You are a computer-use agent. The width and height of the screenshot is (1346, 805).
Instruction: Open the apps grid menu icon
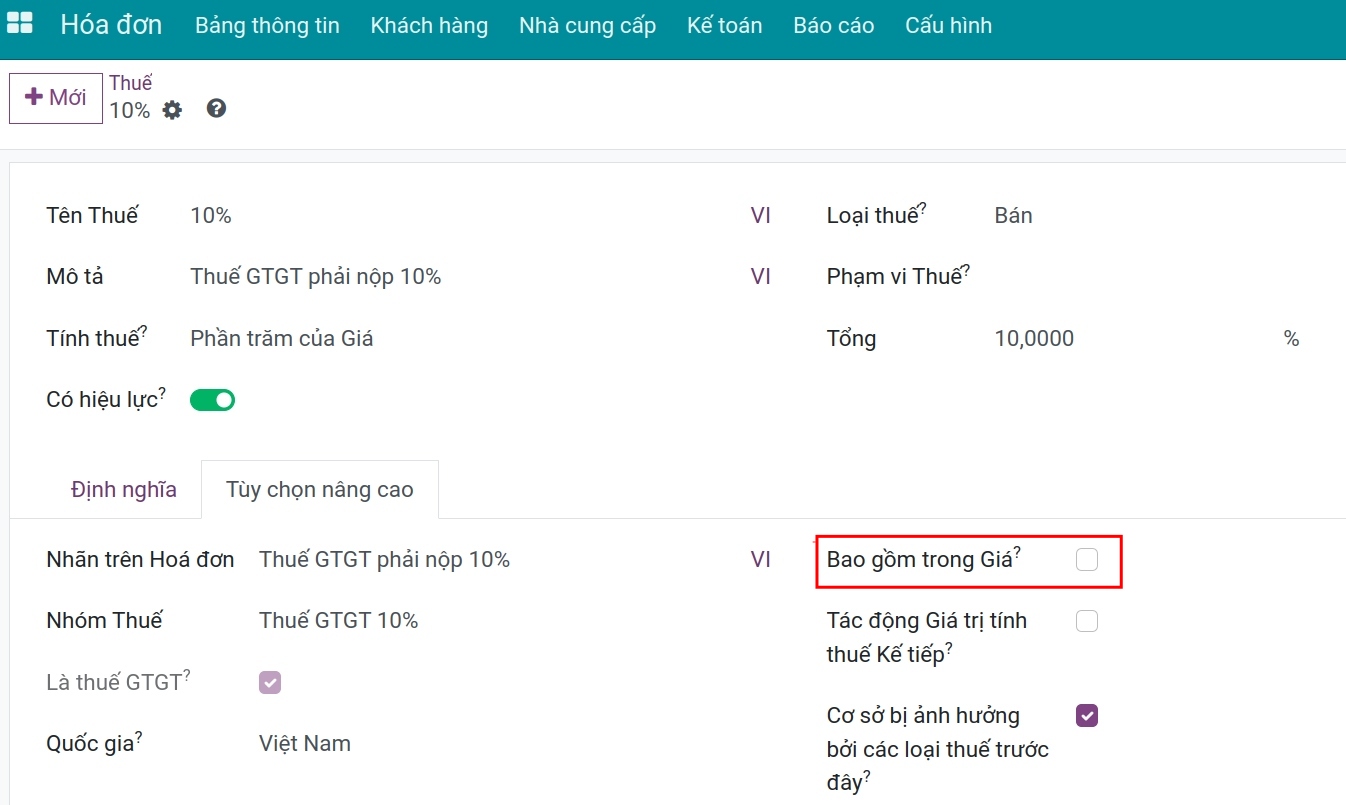(x=19, y=24)
